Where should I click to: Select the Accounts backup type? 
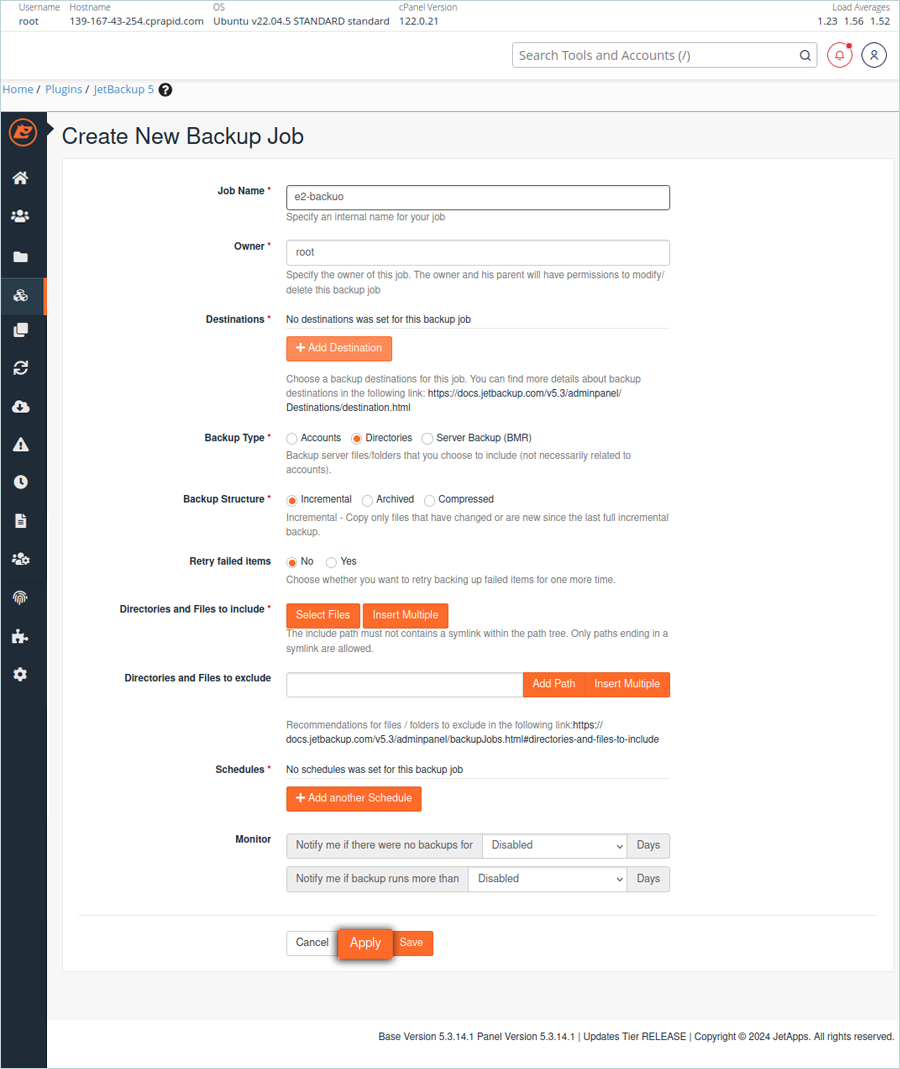pos(292,438)
